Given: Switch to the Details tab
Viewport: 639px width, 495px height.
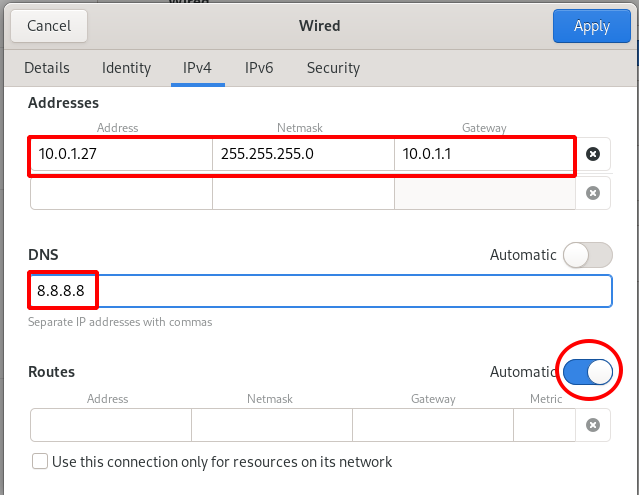Looking at the screenshot, I should click(x=47, y=68).
